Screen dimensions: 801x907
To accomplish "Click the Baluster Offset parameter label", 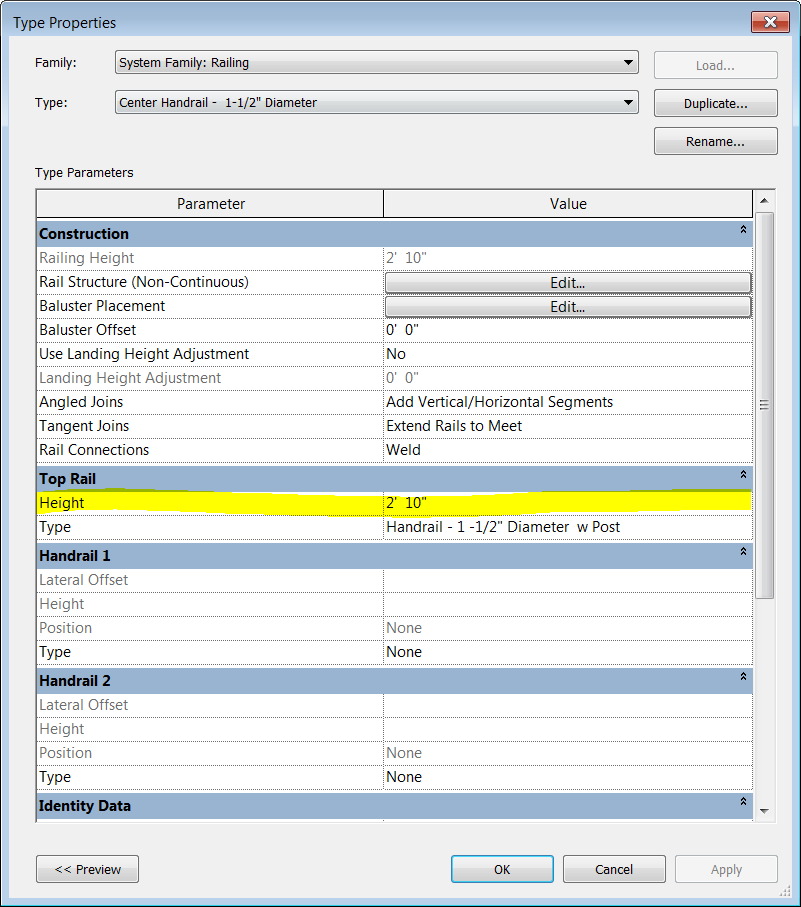I will (x=88, y=330).
